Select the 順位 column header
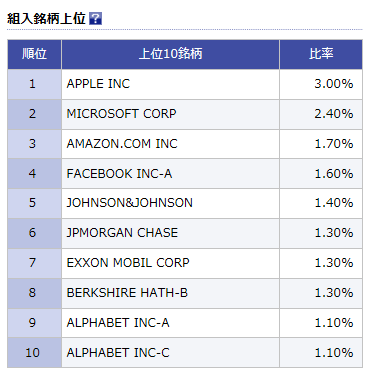The width and height of the screenshot is (373, 380). [x=34, y=54]
